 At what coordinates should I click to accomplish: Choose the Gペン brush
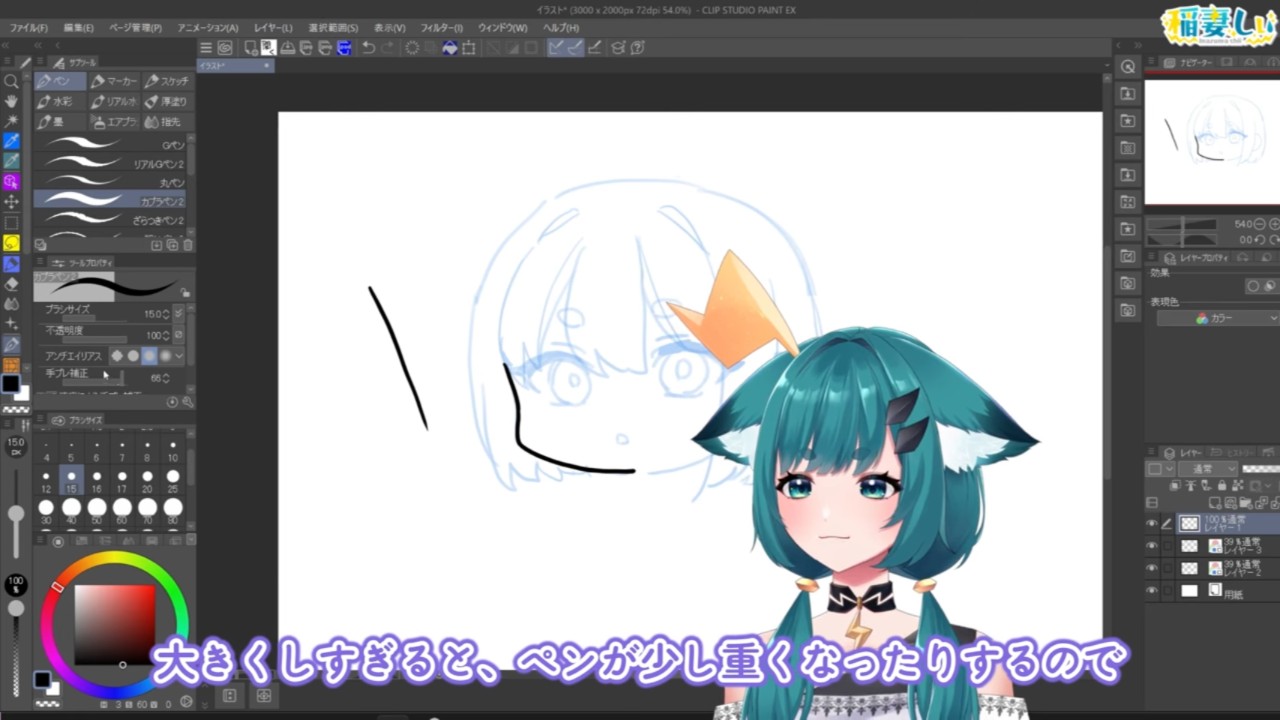110,145
